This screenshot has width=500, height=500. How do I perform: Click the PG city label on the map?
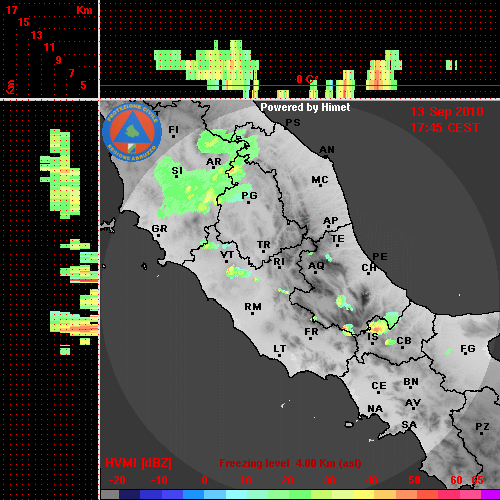click(x=249, y=195)
